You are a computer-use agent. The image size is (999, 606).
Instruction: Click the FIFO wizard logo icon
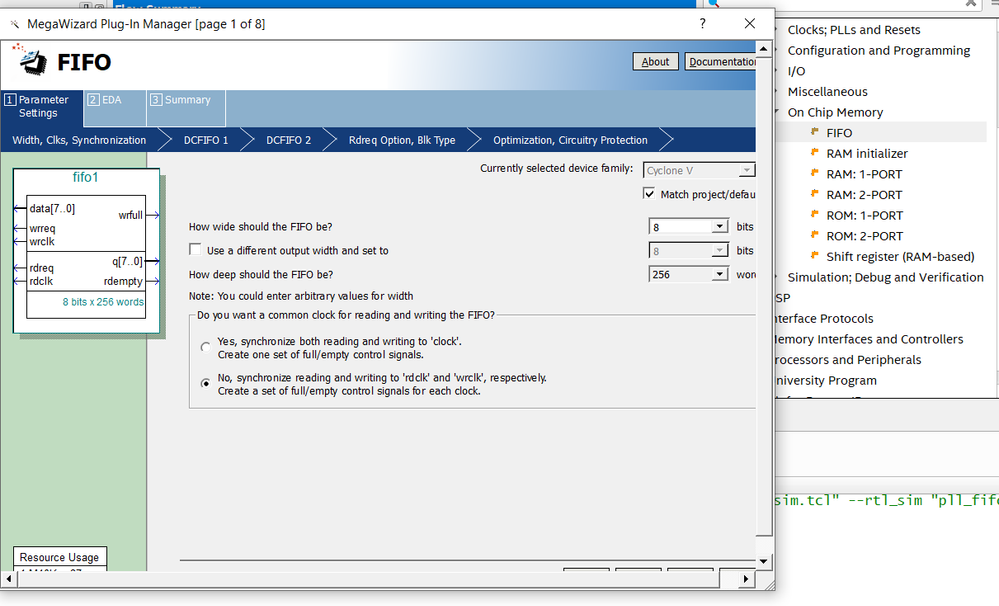click(30, 59)
